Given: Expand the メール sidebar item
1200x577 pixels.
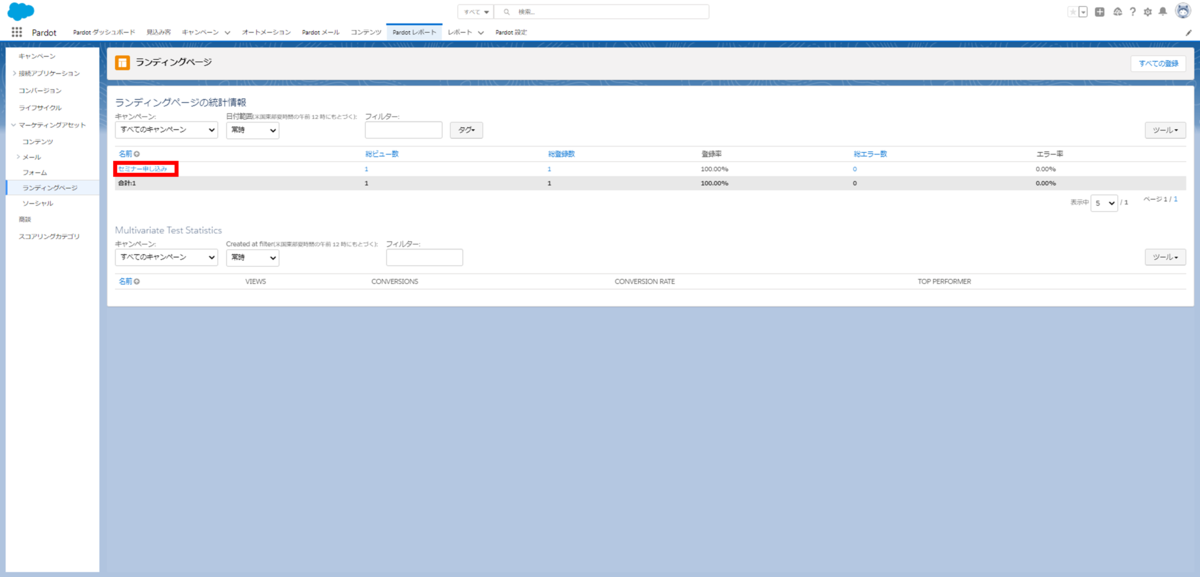Looking at the screenshot, I should (x=18, y=158).
